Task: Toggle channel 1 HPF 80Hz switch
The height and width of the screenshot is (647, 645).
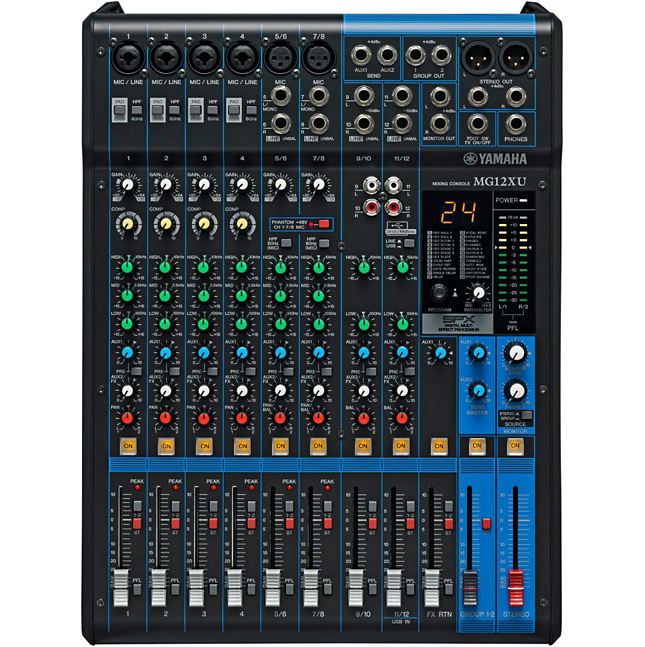Action: [137, 110]
